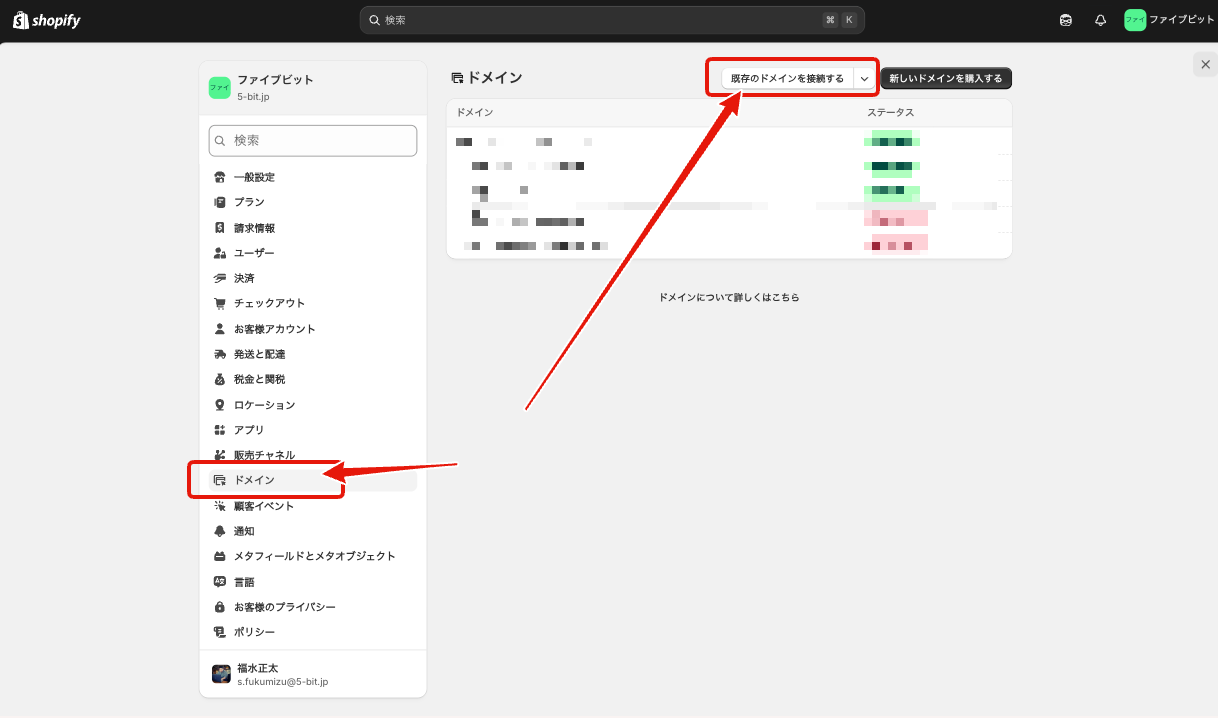
Task: Open 一般設定 from the sidebar
Action: pyautogui.click(x=252, y=176)
